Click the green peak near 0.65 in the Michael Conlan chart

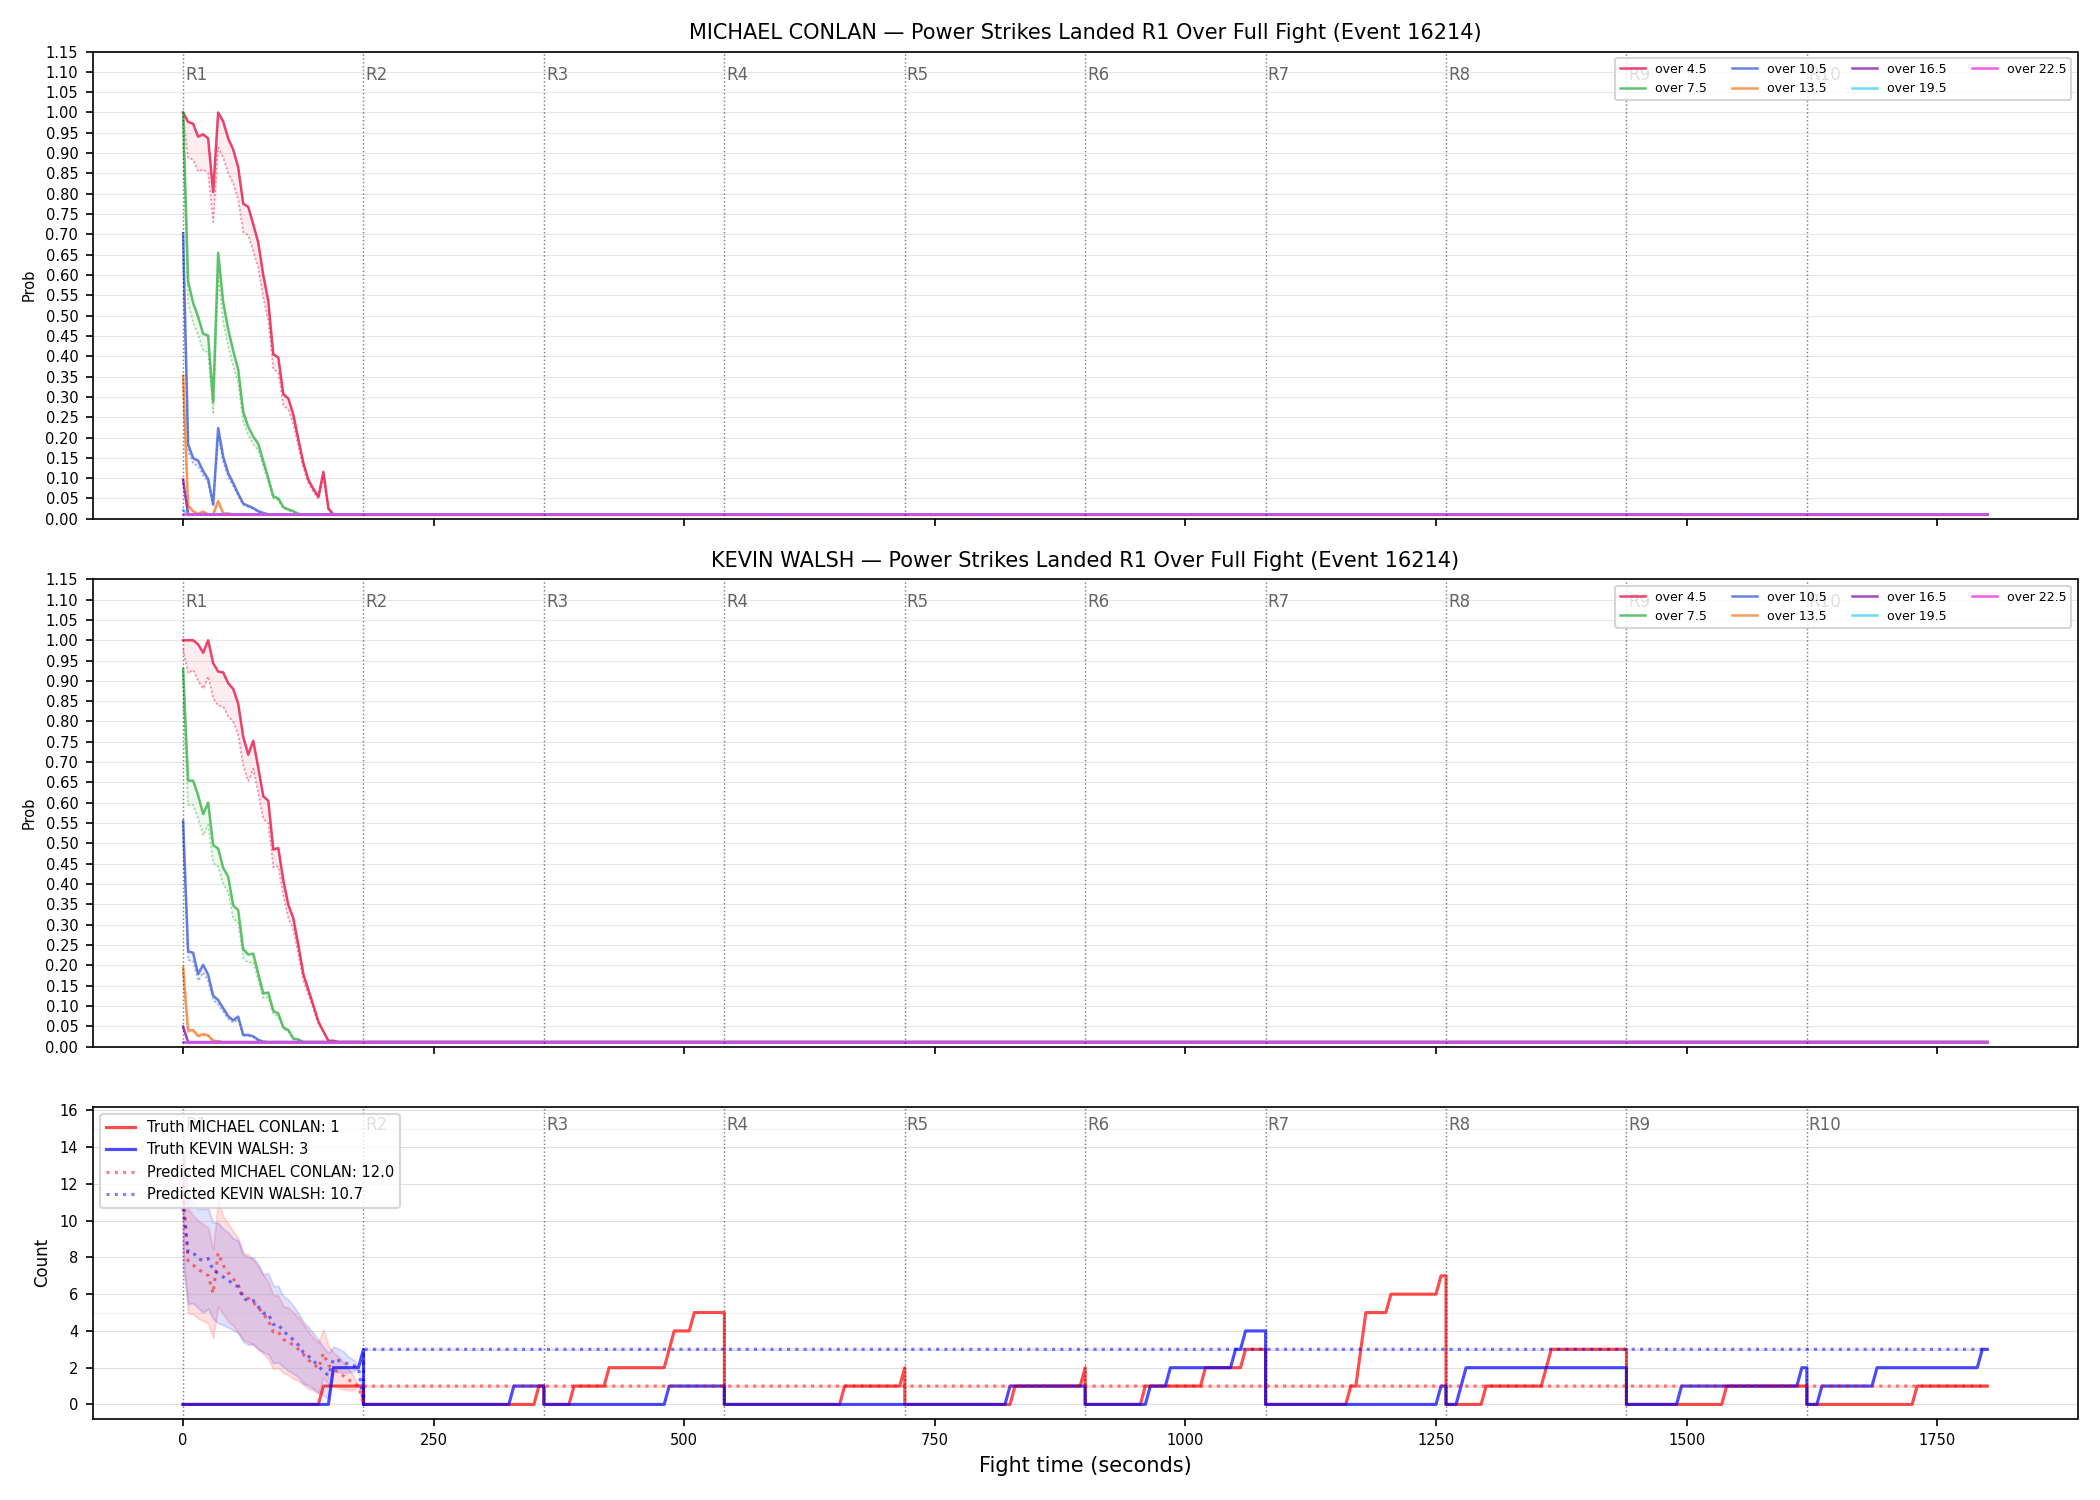pos(218,254)
